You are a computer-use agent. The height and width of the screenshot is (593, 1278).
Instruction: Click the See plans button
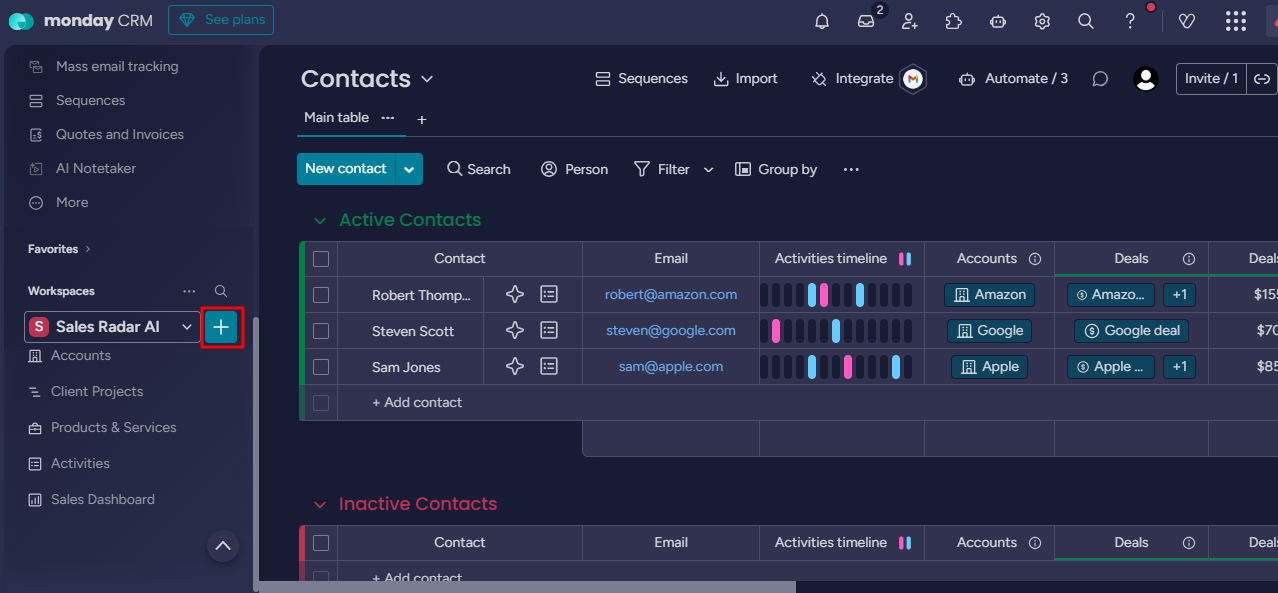click(x=221, y=20)
